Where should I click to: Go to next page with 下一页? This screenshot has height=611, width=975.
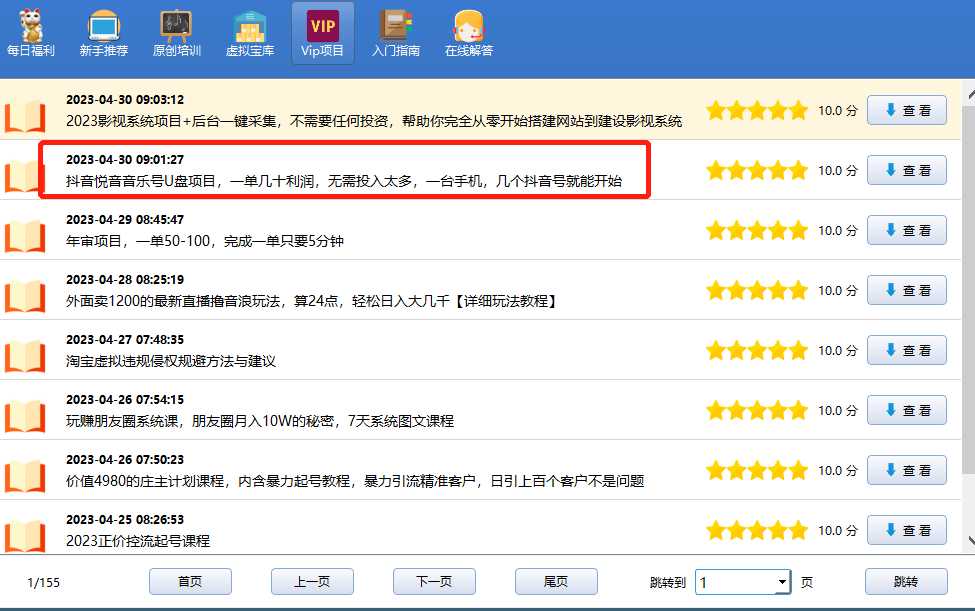[x=434, y=582]
